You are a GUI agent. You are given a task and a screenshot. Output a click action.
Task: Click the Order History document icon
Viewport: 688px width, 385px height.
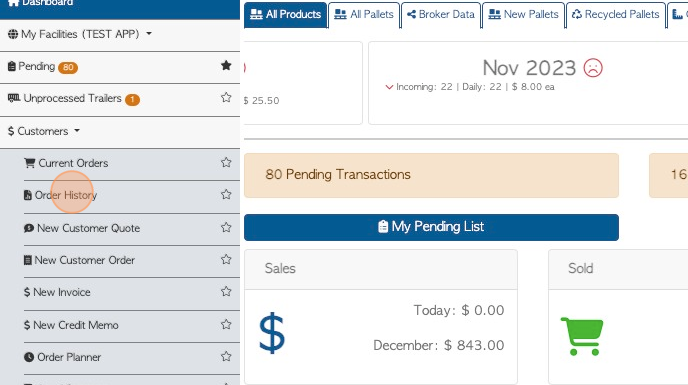(28, 195)
